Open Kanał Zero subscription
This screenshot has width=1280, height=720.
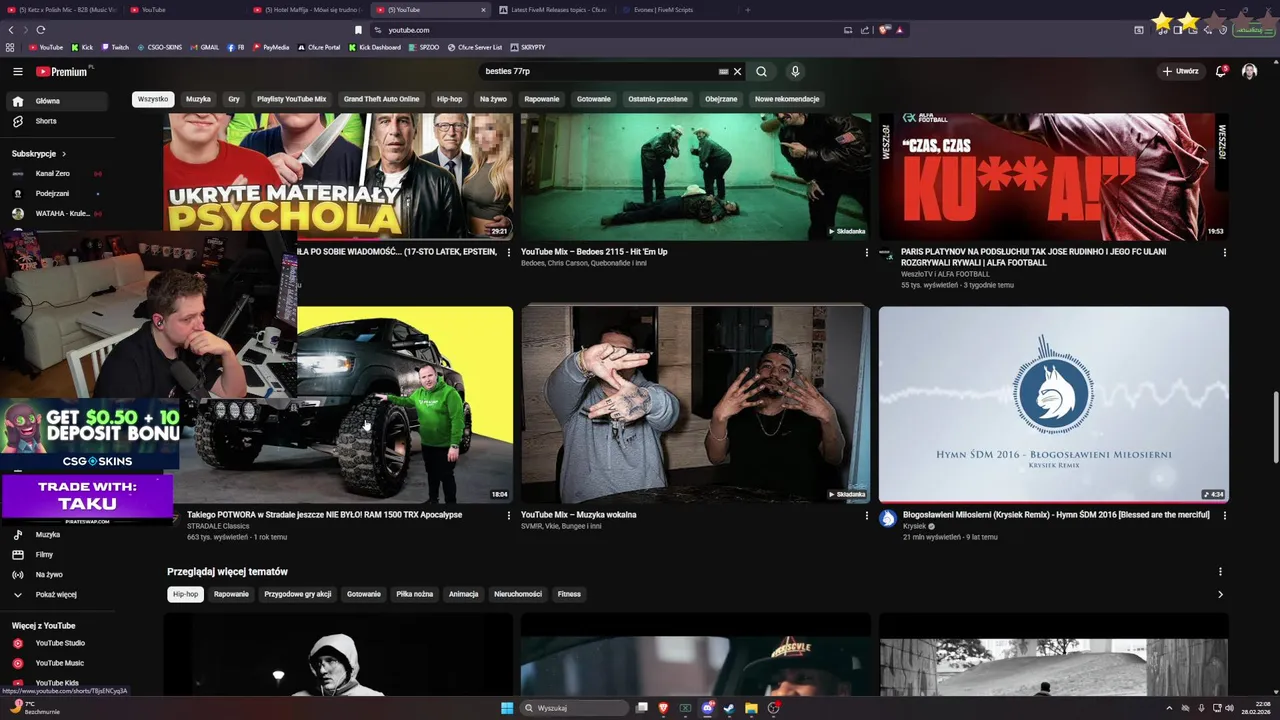point(57,174)
